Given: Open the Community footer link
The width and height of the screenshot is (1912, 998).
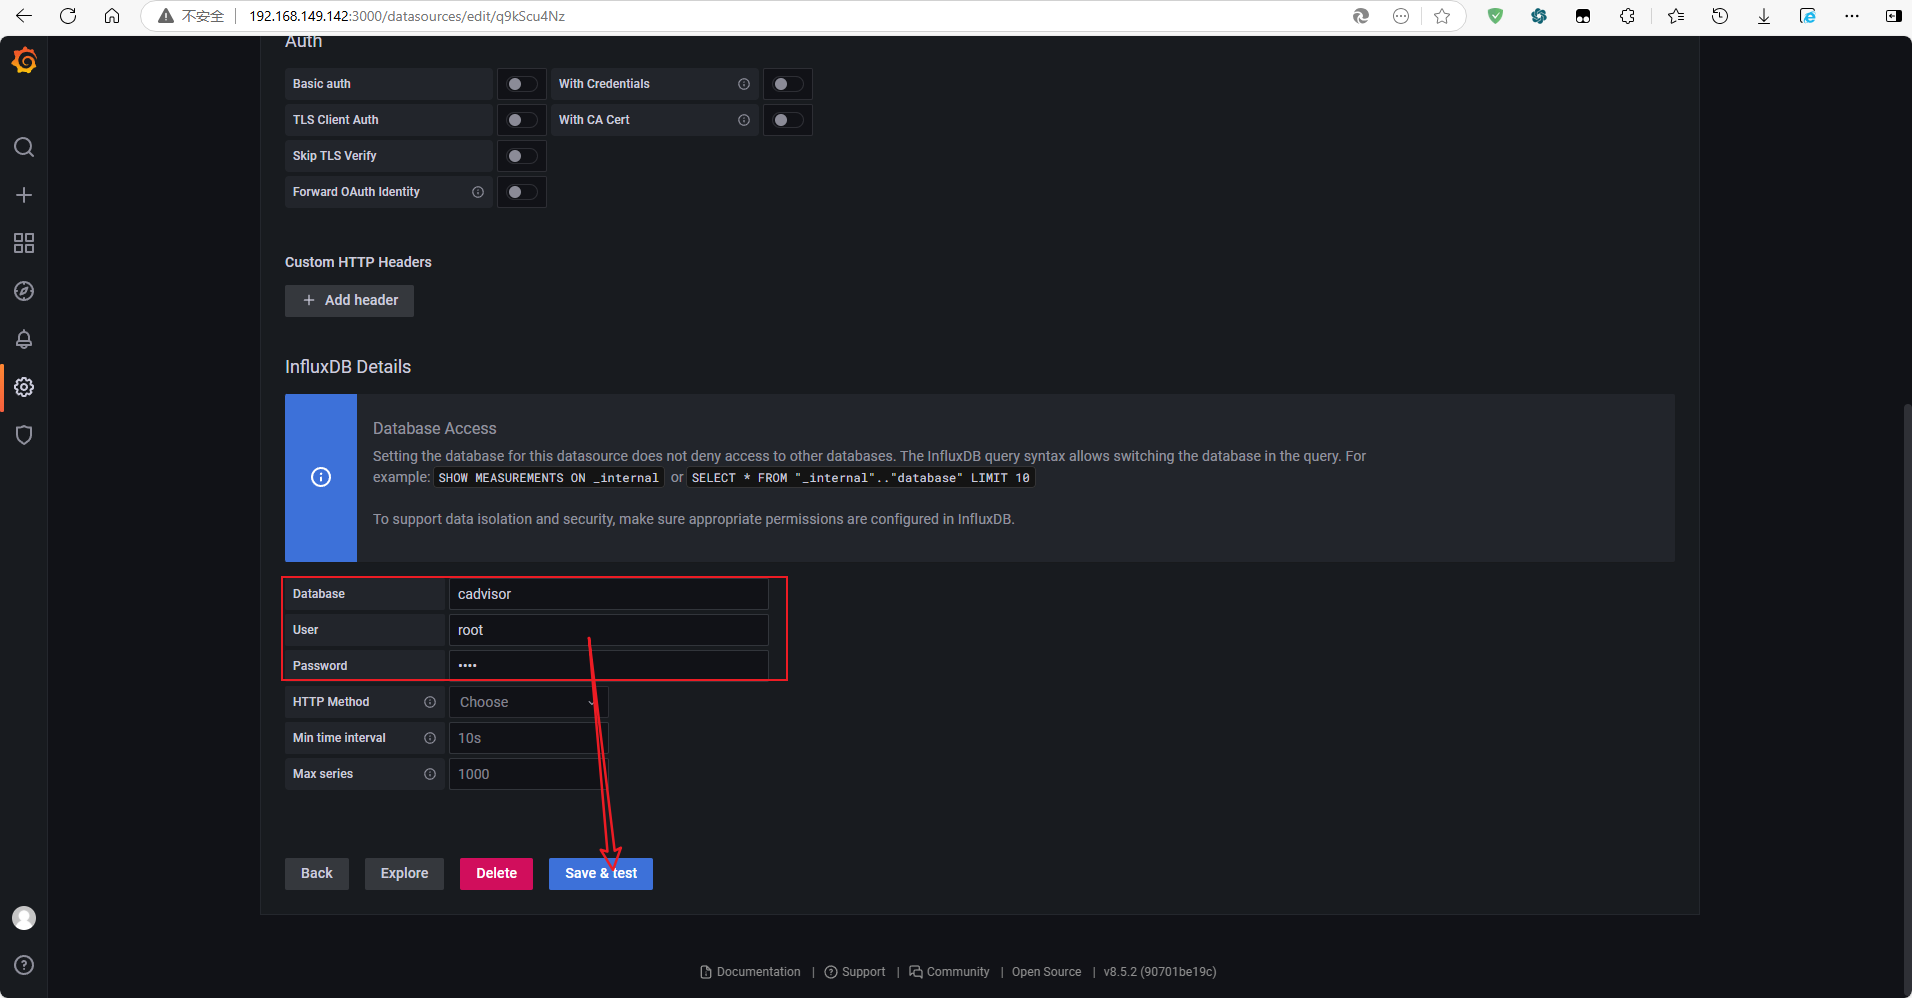Looking at the screenshot, I should point(949,972).
